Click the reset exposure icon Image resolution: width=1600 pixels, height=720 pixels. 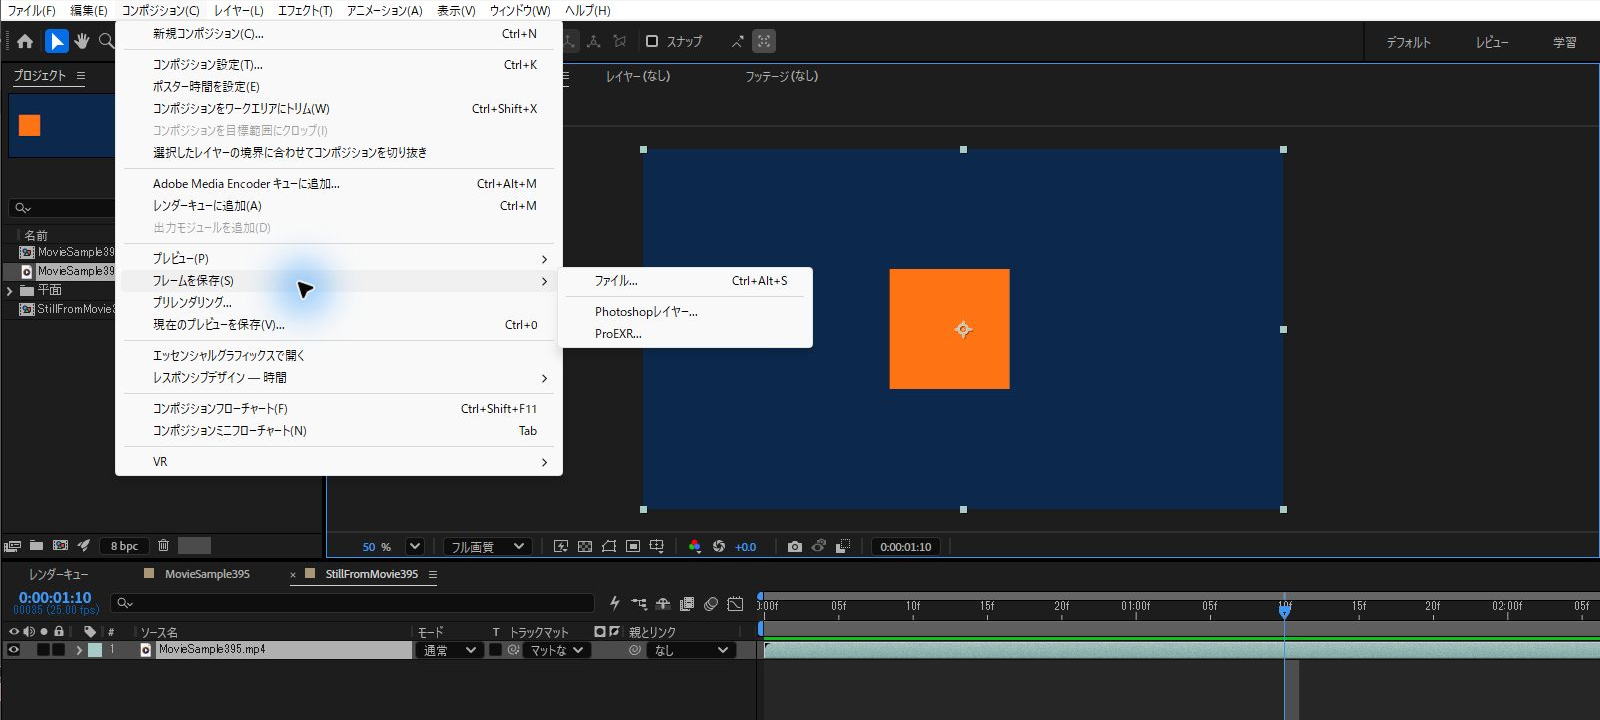click(719, 546)
